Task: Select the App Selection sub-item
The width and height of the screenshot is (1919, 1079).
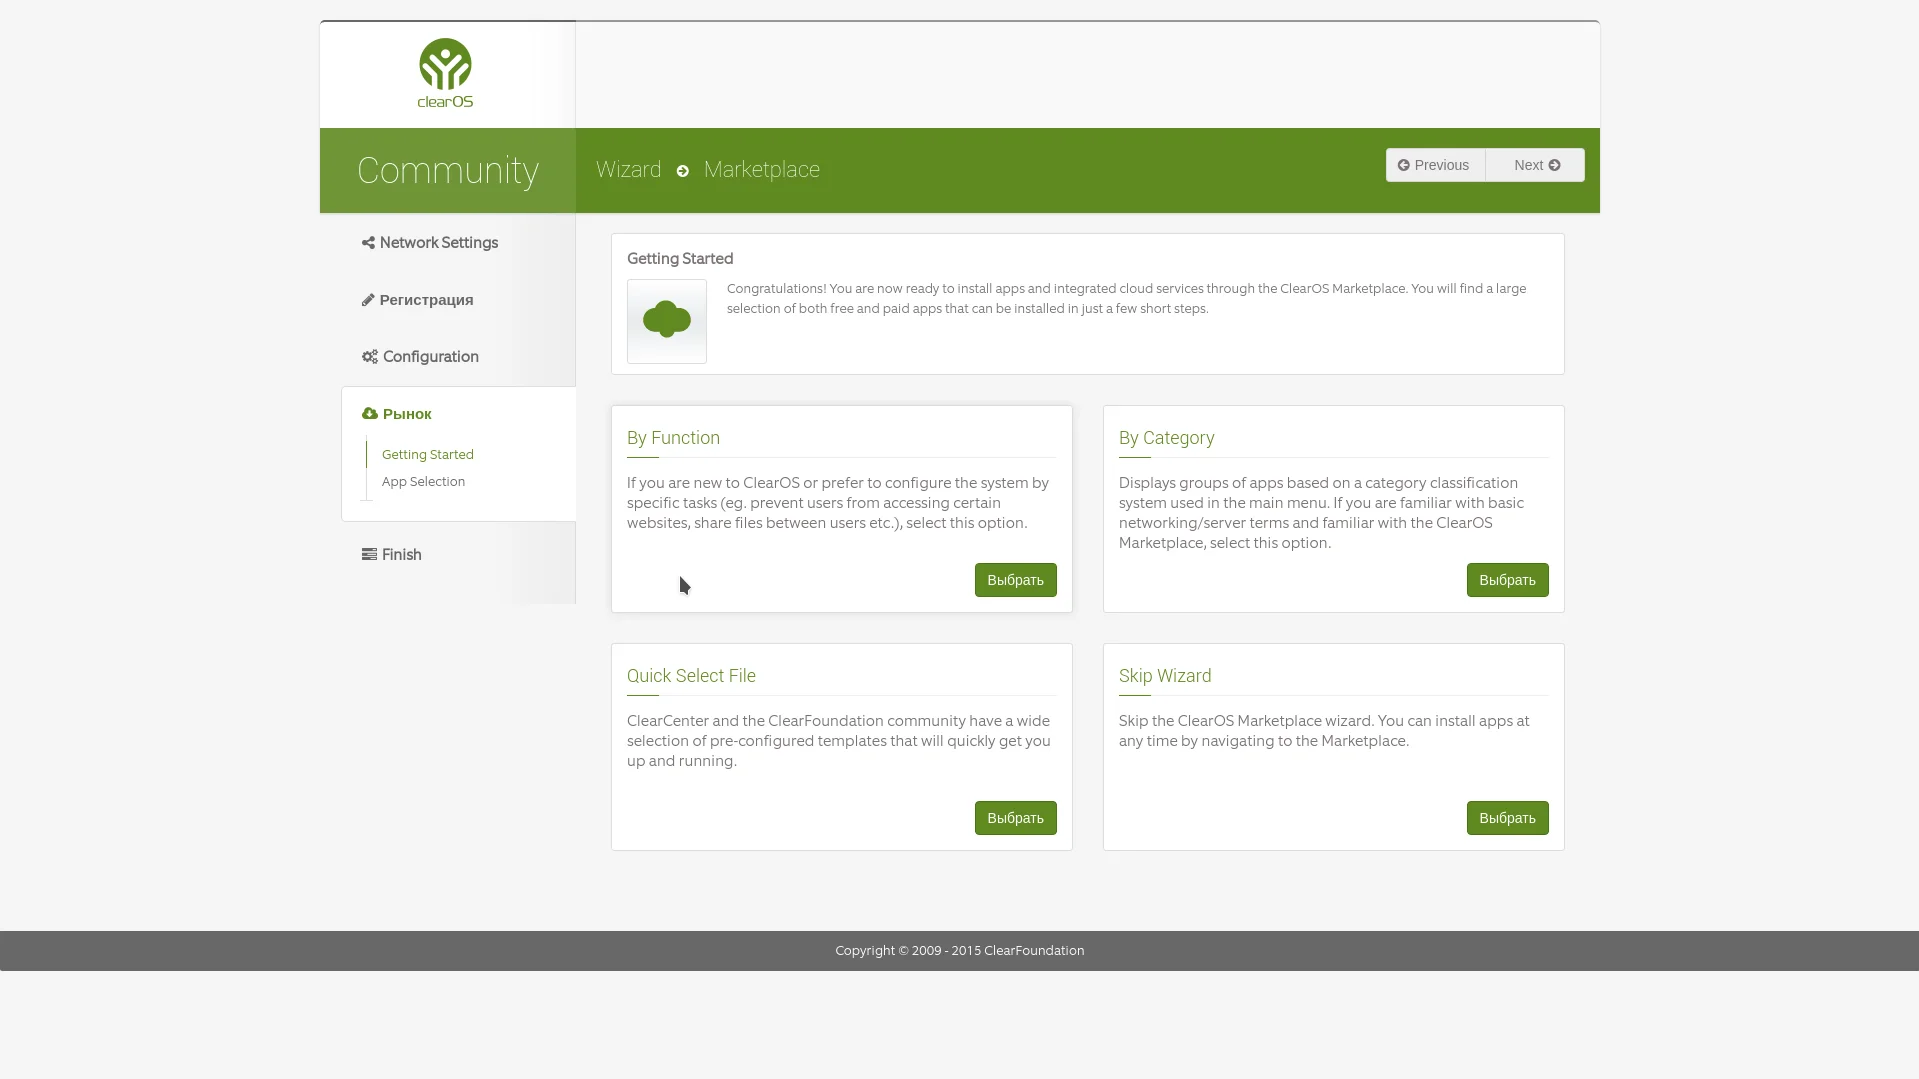Action: tap(423, 482)
